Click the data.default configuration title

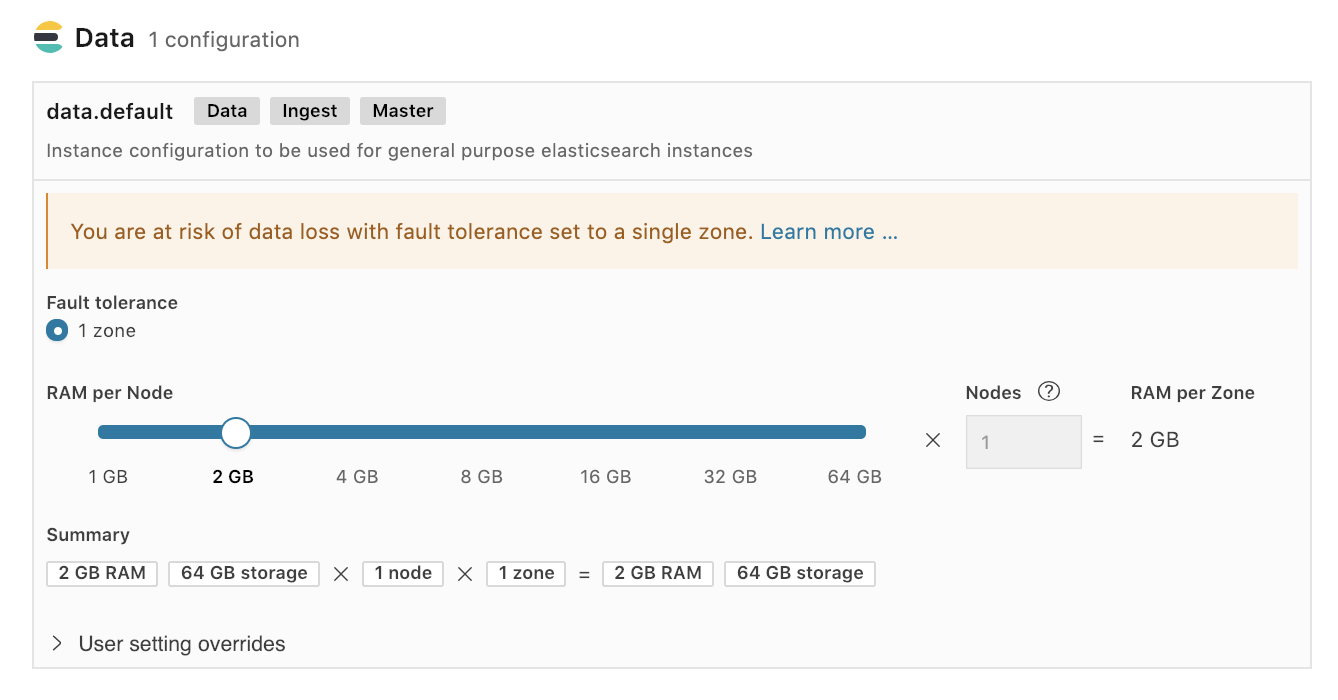click(x=110, y=112)
